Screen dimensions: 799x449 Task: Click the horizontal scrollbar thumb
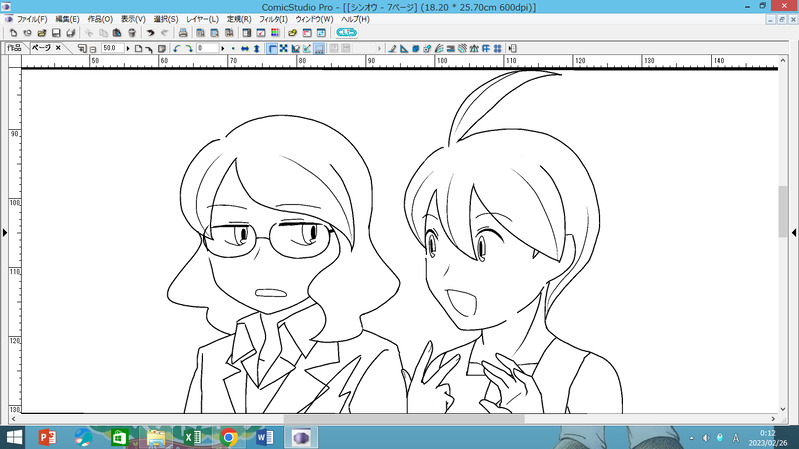click(404, 419)
